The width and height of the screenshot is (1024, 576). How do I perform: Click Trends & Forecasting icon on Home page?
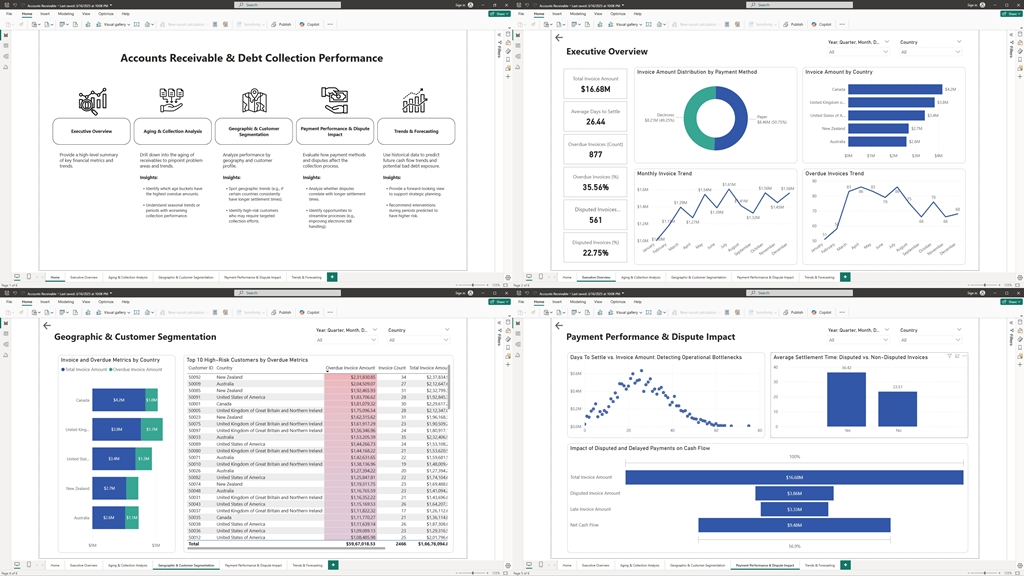coord(415,100)
